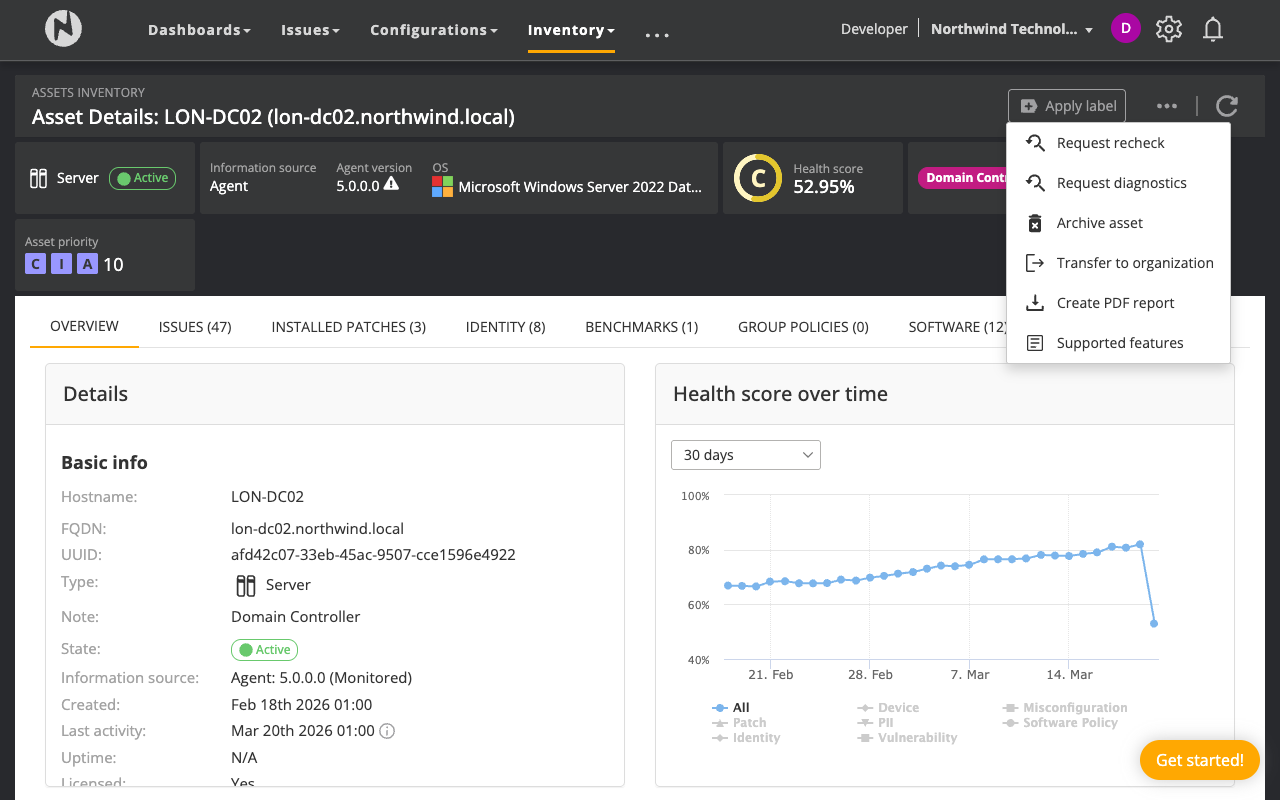Expand the Issues navigation menu
The image size is (1280, 800).
[310, 30]
